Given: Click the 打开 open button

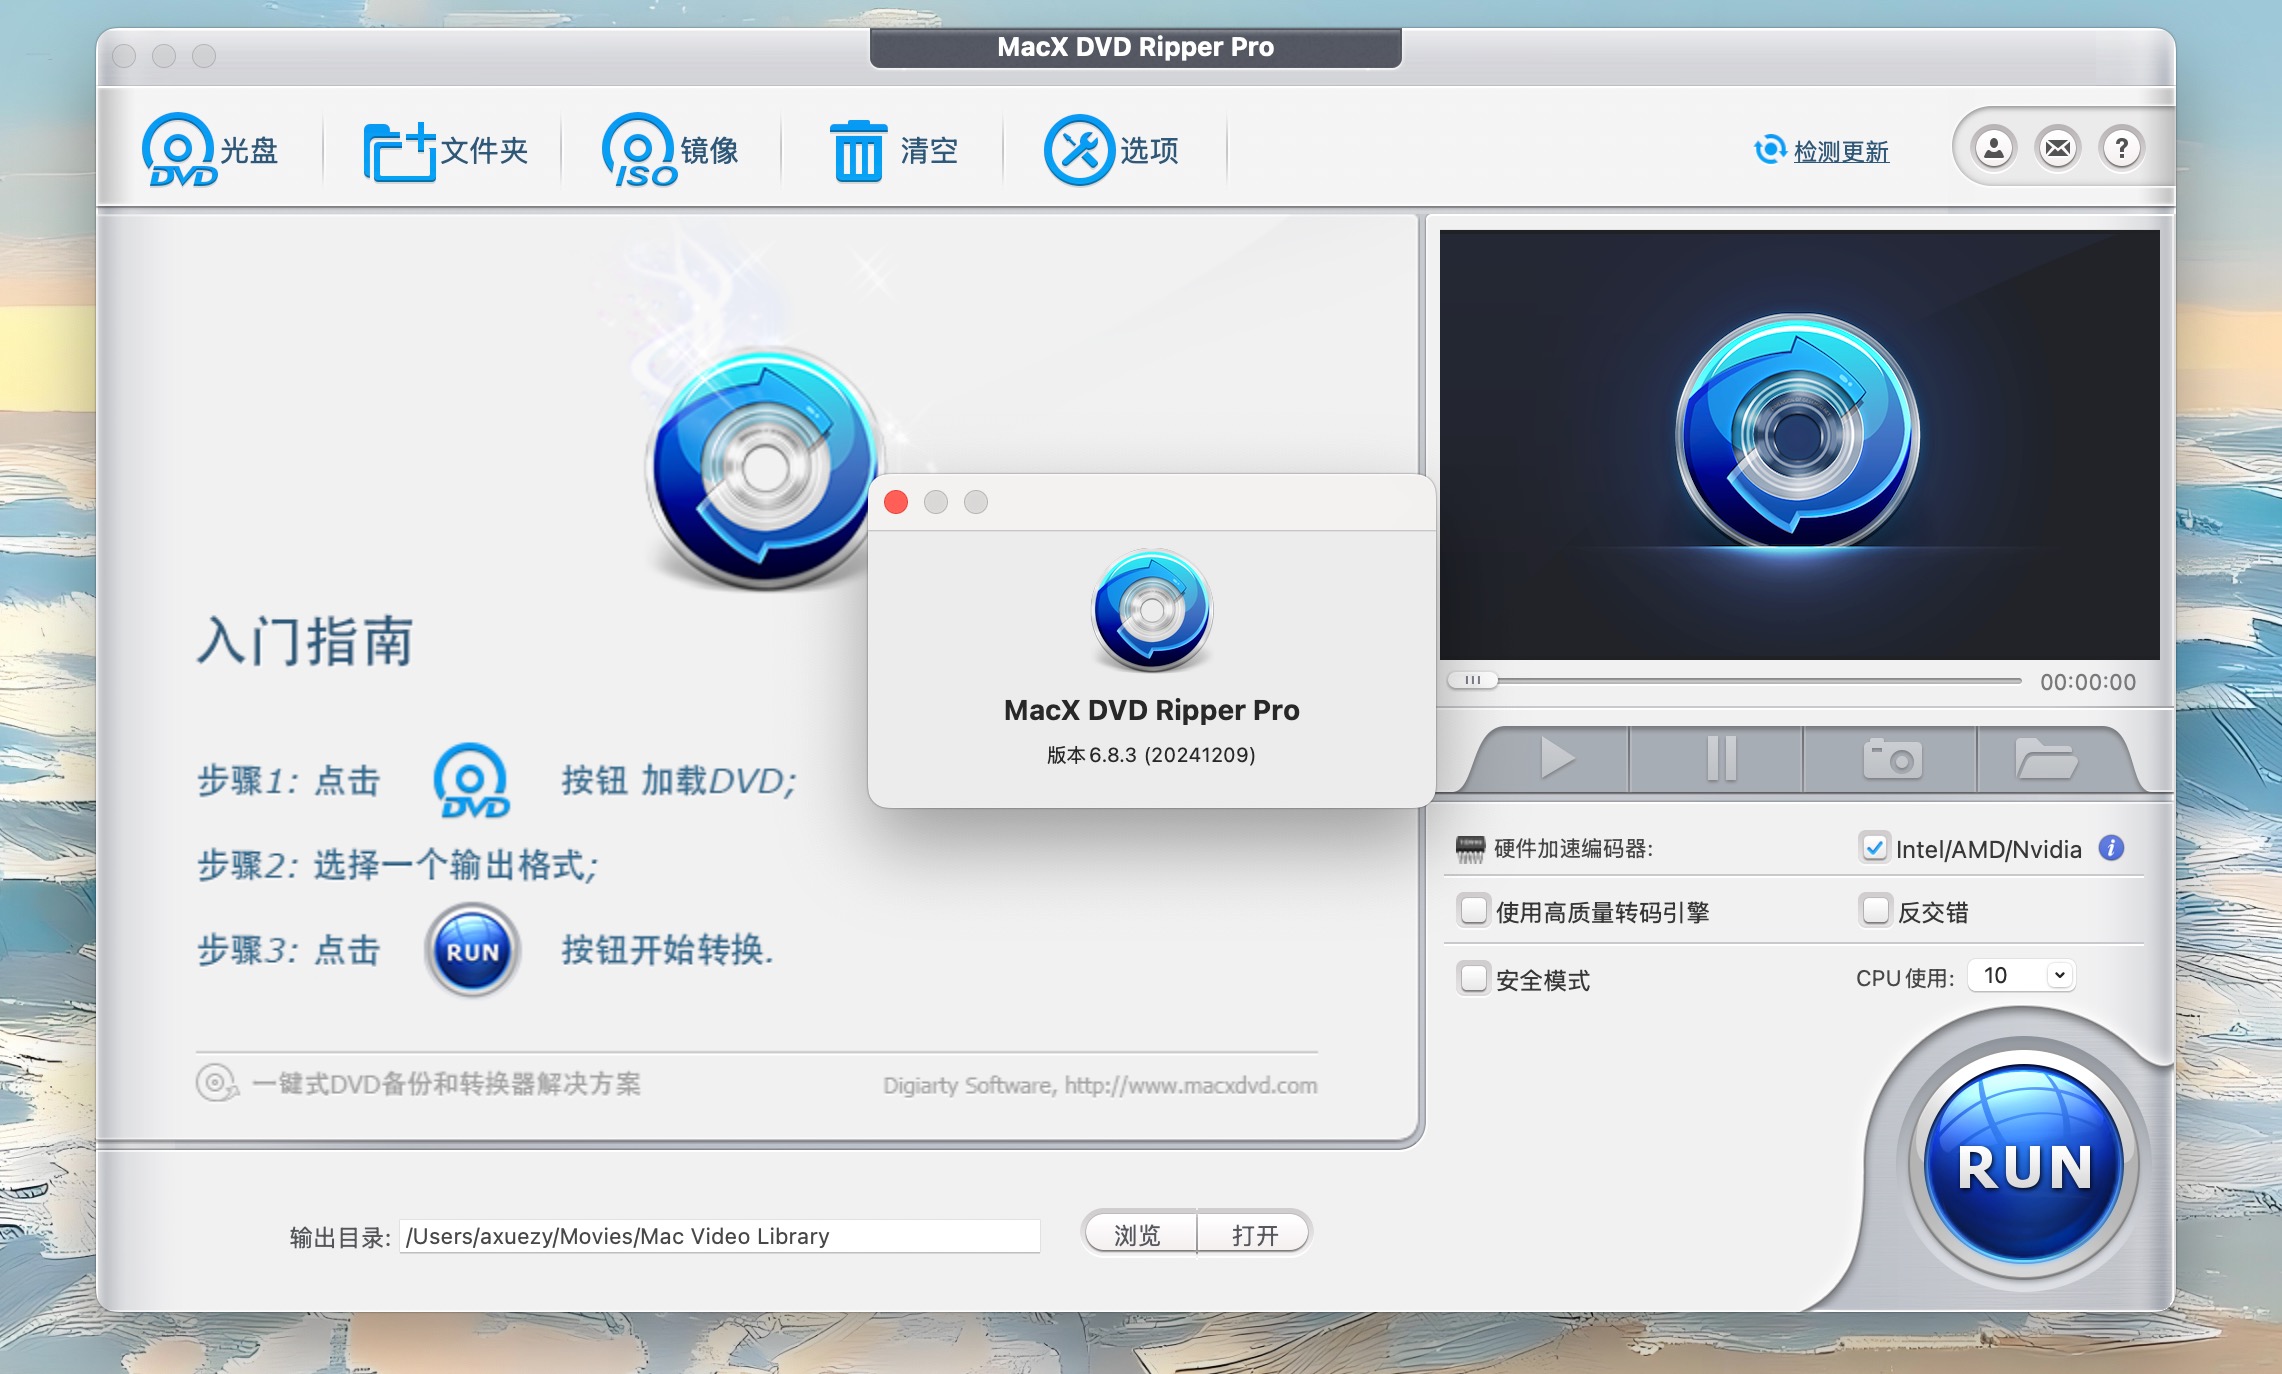Looking at the screenshot, I should coord(1255,1235).
